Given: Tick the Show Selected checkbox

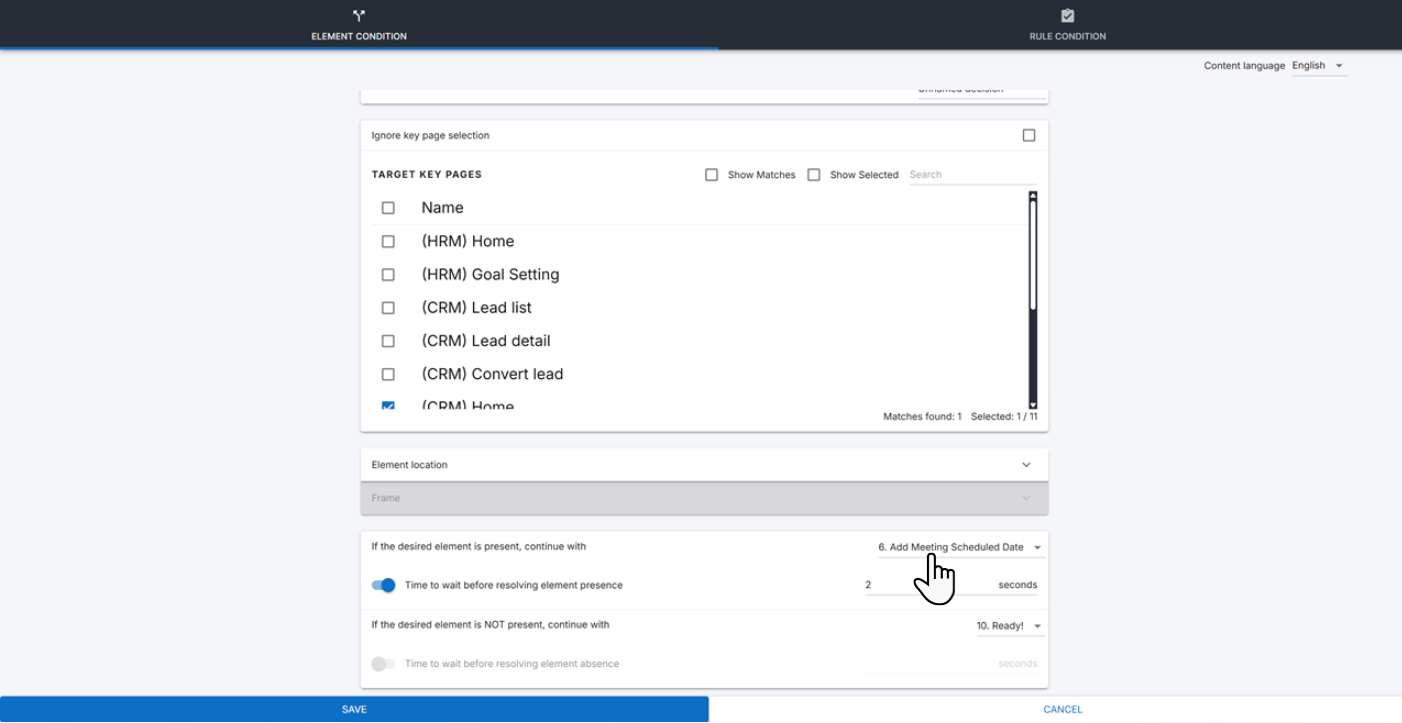Looking at the screenshot, I should click(x=814, y=175).
